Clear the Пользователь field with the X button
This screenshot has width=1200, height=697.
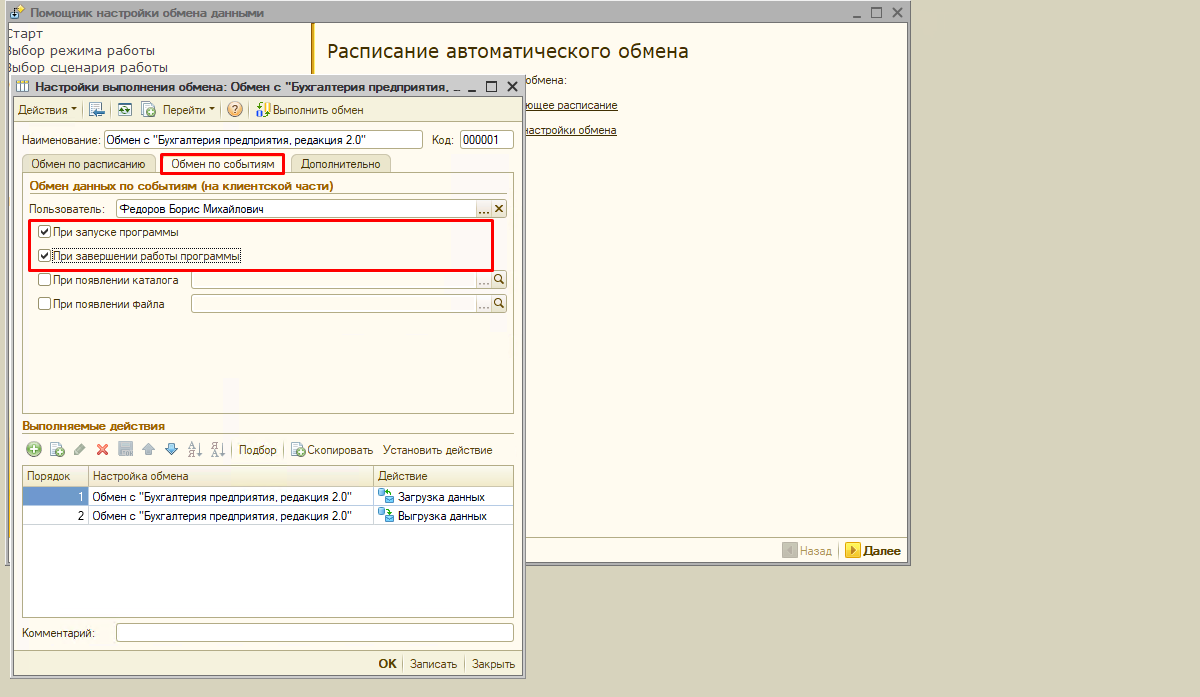[500, 209]
